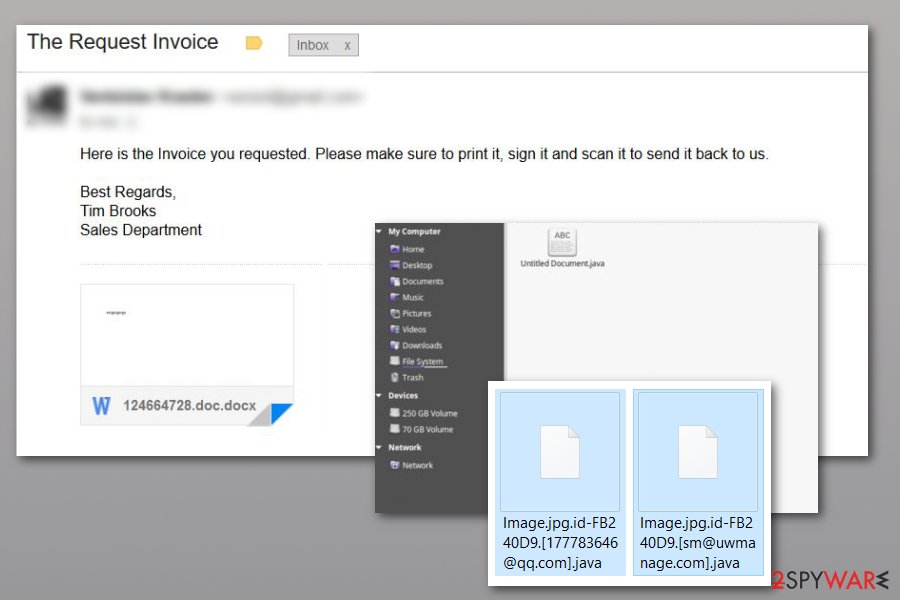Select the sm@uwmanage.com .java file

(698, 482)
